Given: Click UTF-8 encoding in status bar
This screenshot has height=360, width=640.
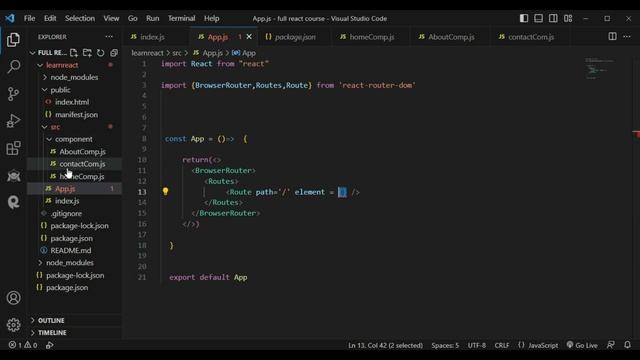Looking at the screenshot, I should pos(476,345).
